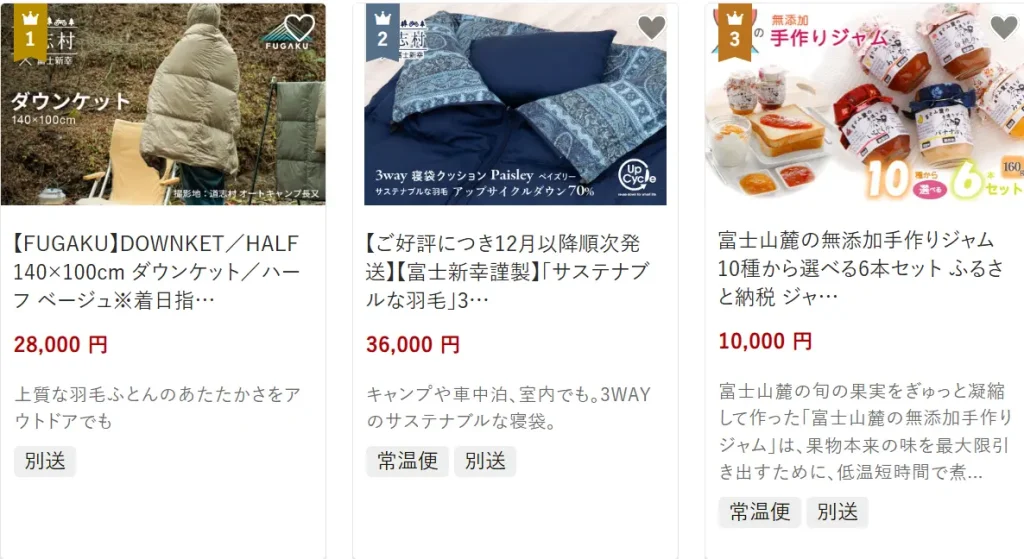Click the rank 1 crown badge
The image size is (1024, 559).
(x=30, y=33)
